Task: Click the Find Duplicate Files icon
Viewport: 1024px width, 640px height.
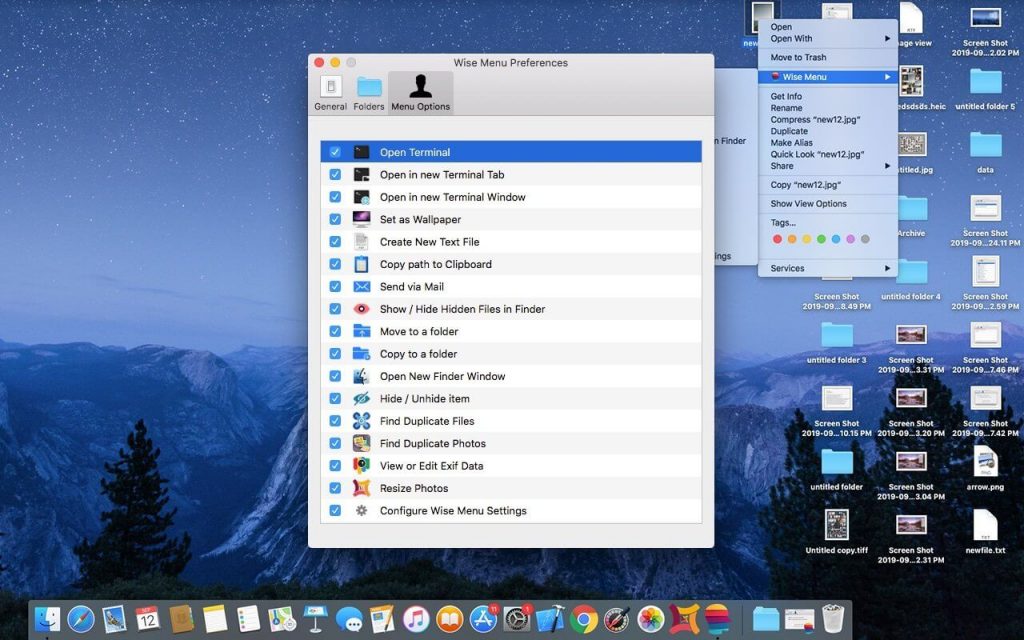Action: point(361,421)
